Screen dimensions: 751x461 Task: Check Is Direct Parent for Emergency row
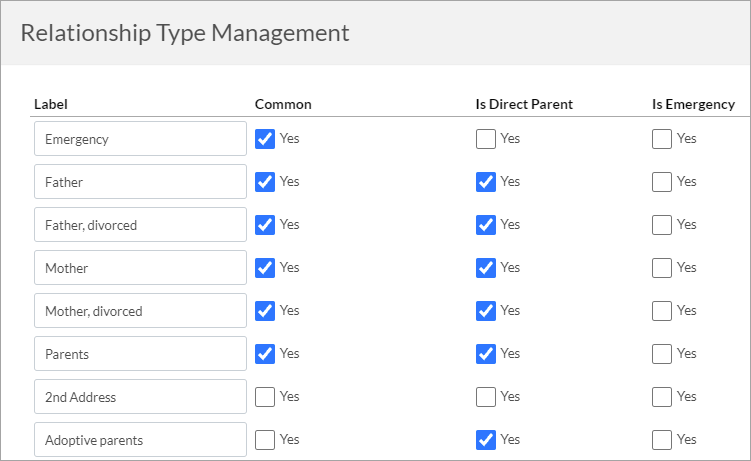pyautogui.click(x=486, y=139)
